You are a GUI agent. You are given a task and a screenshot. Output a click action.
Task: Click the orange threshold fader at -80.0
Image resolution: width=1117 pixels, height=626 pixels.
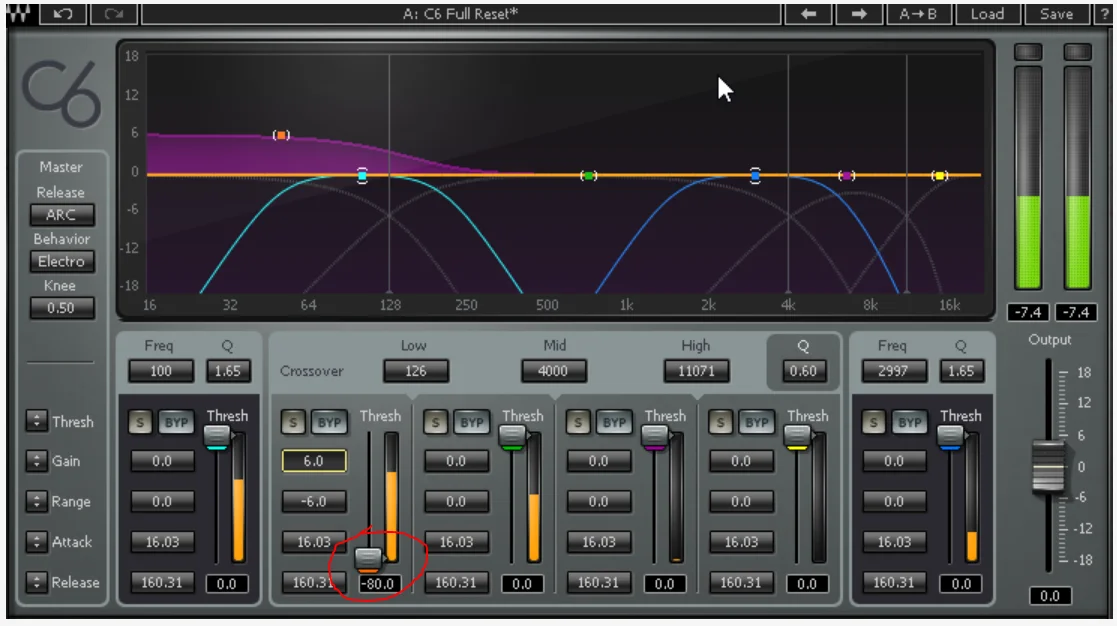click(x=368, y=558)
